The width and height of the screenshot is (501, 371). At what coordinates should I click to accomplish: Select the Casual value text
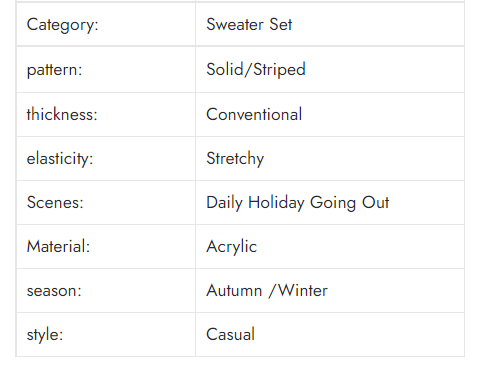click(230, 334)
